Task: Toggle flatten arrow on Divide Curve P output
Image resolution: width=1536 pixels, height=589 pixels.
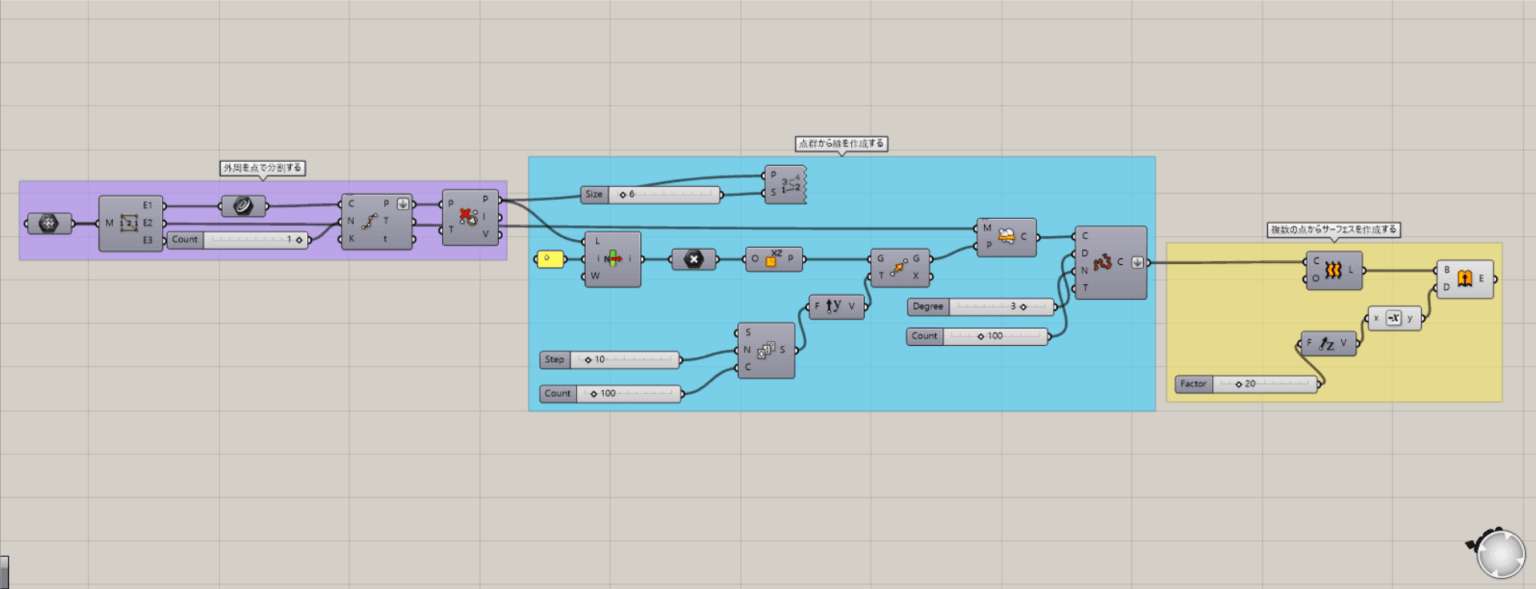Action: [402, 204]
